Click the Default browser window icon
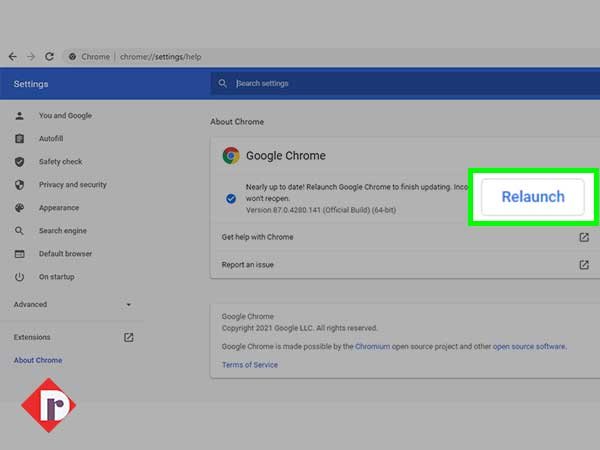Screen dimensions: 600x450 pyautogui.click(x=20, y=254)
